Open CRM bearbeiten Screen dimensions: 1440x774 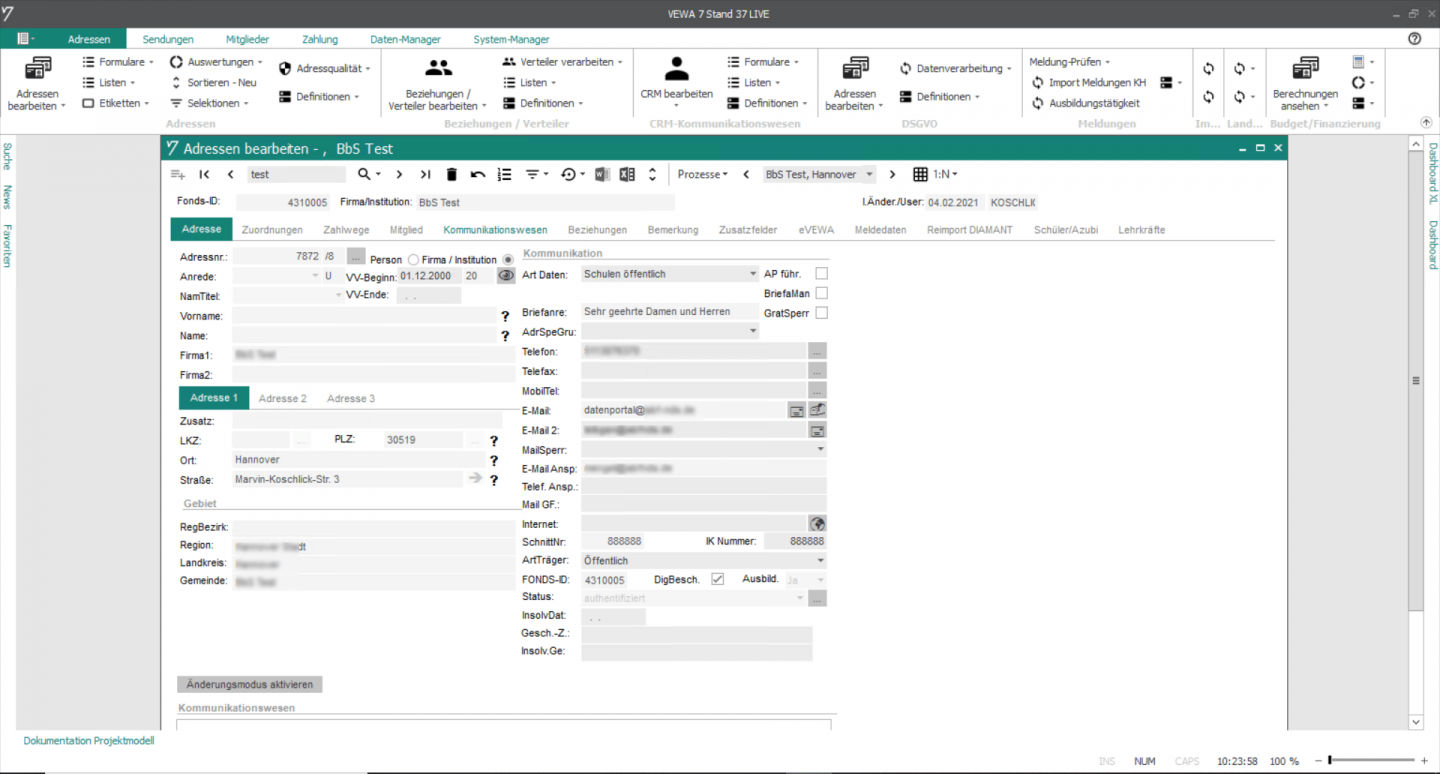(677, 80)
